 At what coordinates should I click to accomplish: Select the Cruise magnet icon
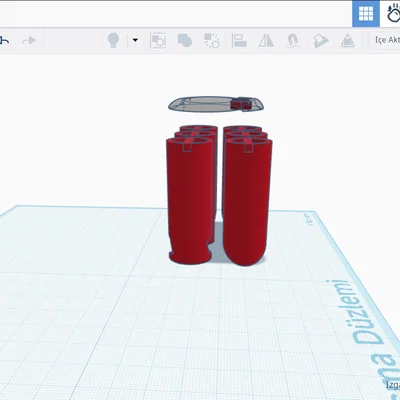coord(293,41)
